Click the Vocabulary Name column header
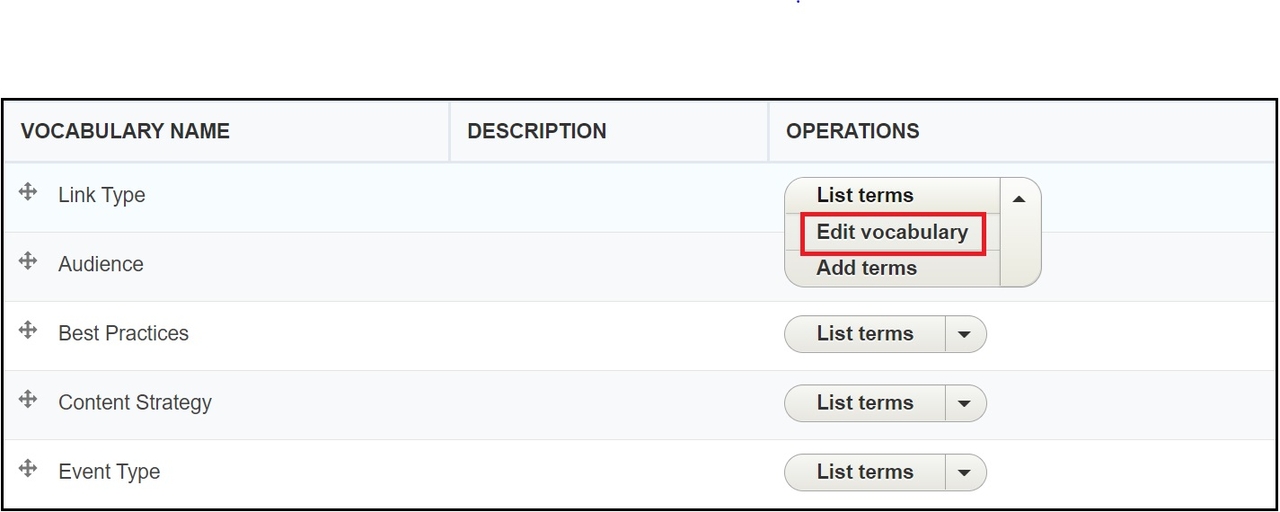The image size is (1280, 512). (x=125, y=131)
